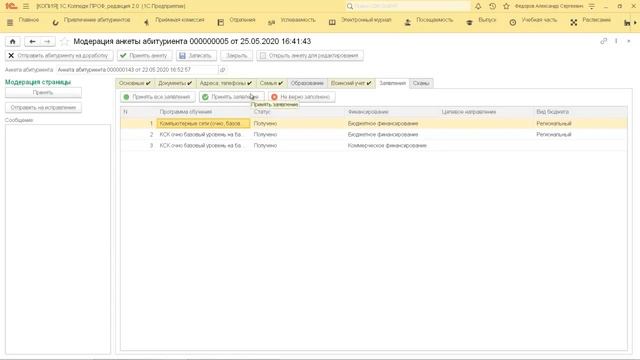Click Отправить на исправление button

coord(43,107)
